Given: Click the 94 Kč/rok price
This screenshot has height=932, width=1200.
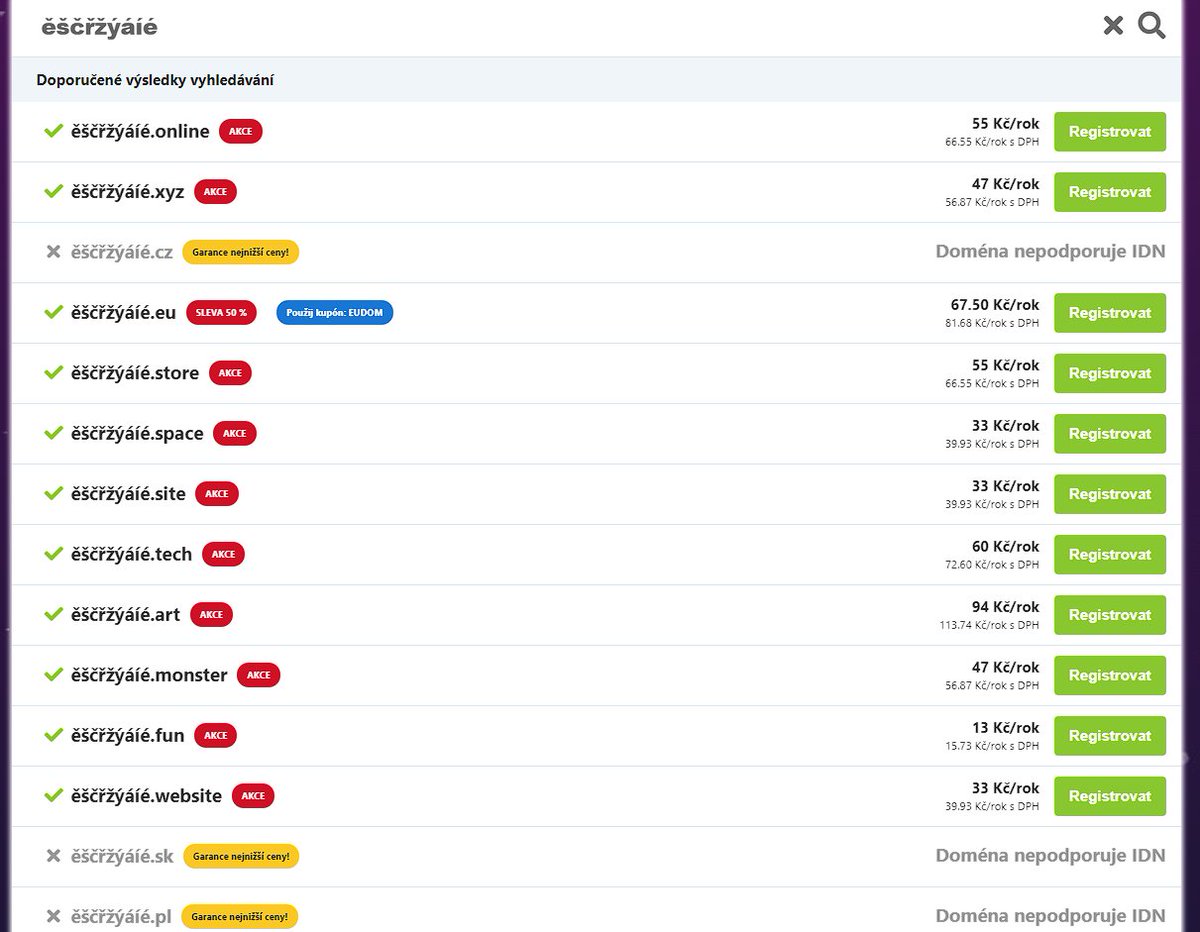Looking at the screenshot, I should 1006,607.
